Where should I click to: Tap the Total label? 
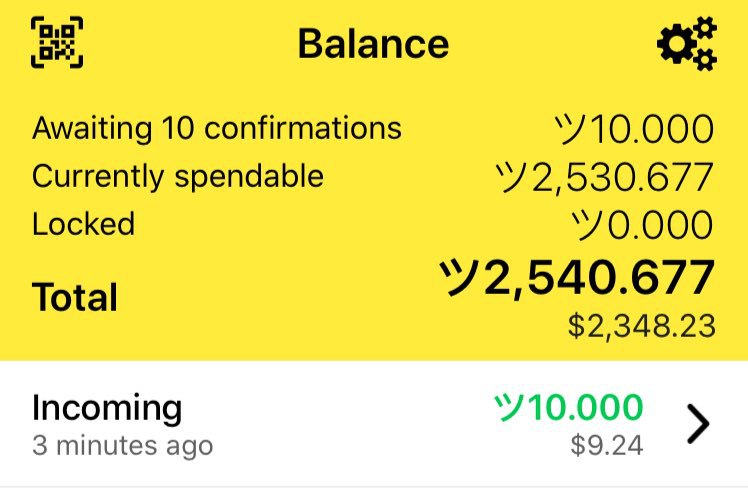[x=75, y=297]
